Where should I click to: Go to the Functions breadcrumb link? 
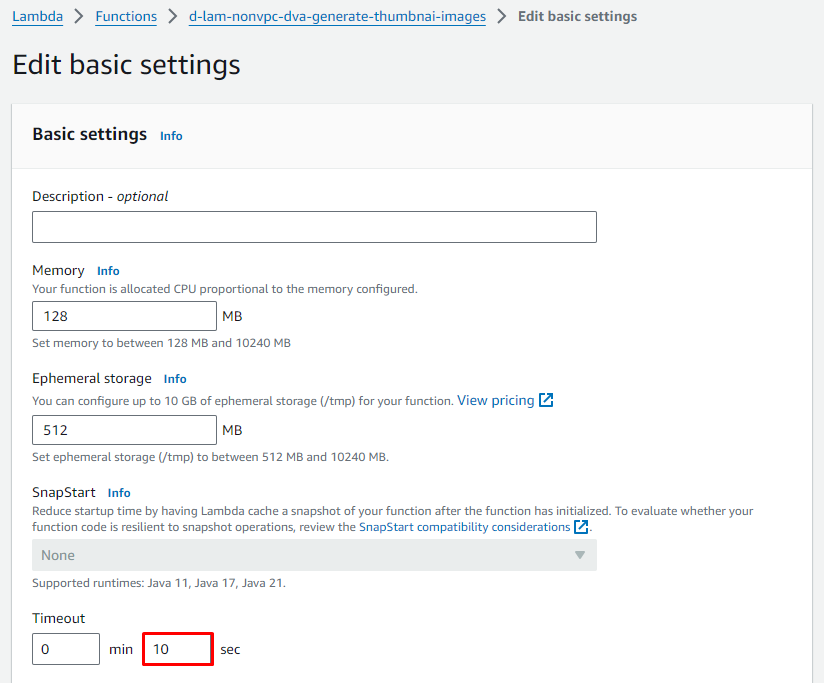click(126, 16)
